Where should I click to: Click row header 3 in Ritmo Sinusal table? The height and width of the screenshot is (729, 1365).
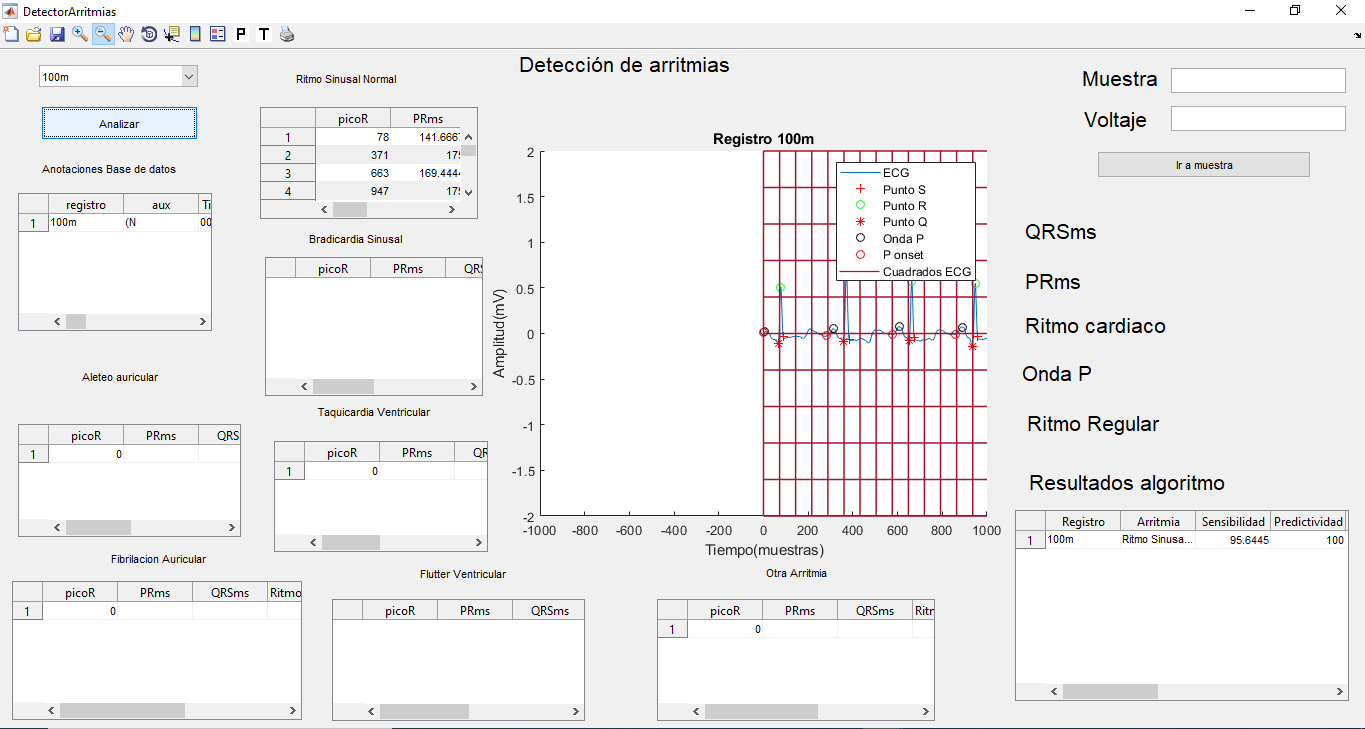tap(288, 173)
